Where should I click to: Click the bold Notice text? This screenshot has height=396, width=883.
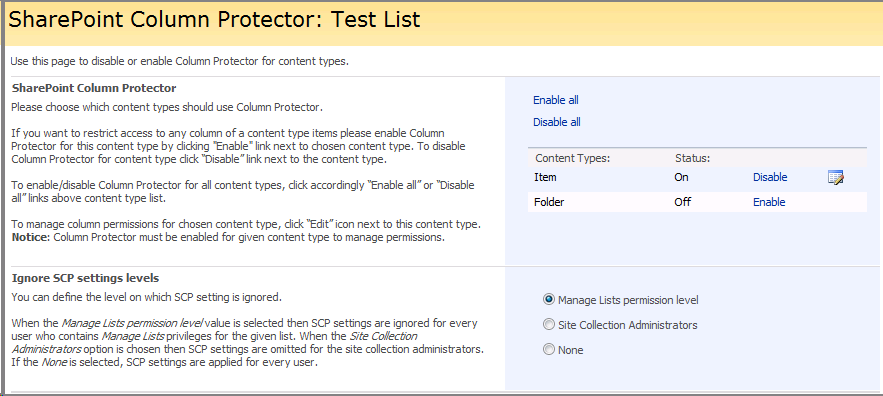point(30,237)
